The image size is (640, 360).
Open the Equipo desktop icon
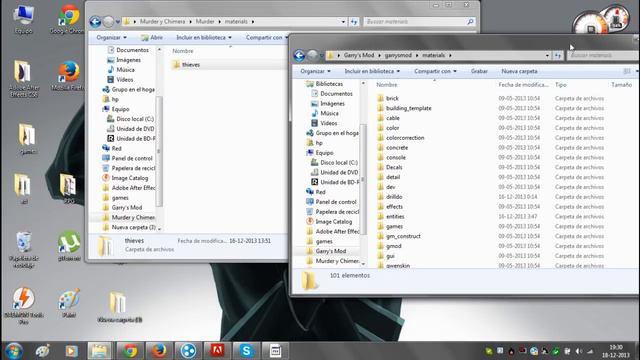coord(23,20)
